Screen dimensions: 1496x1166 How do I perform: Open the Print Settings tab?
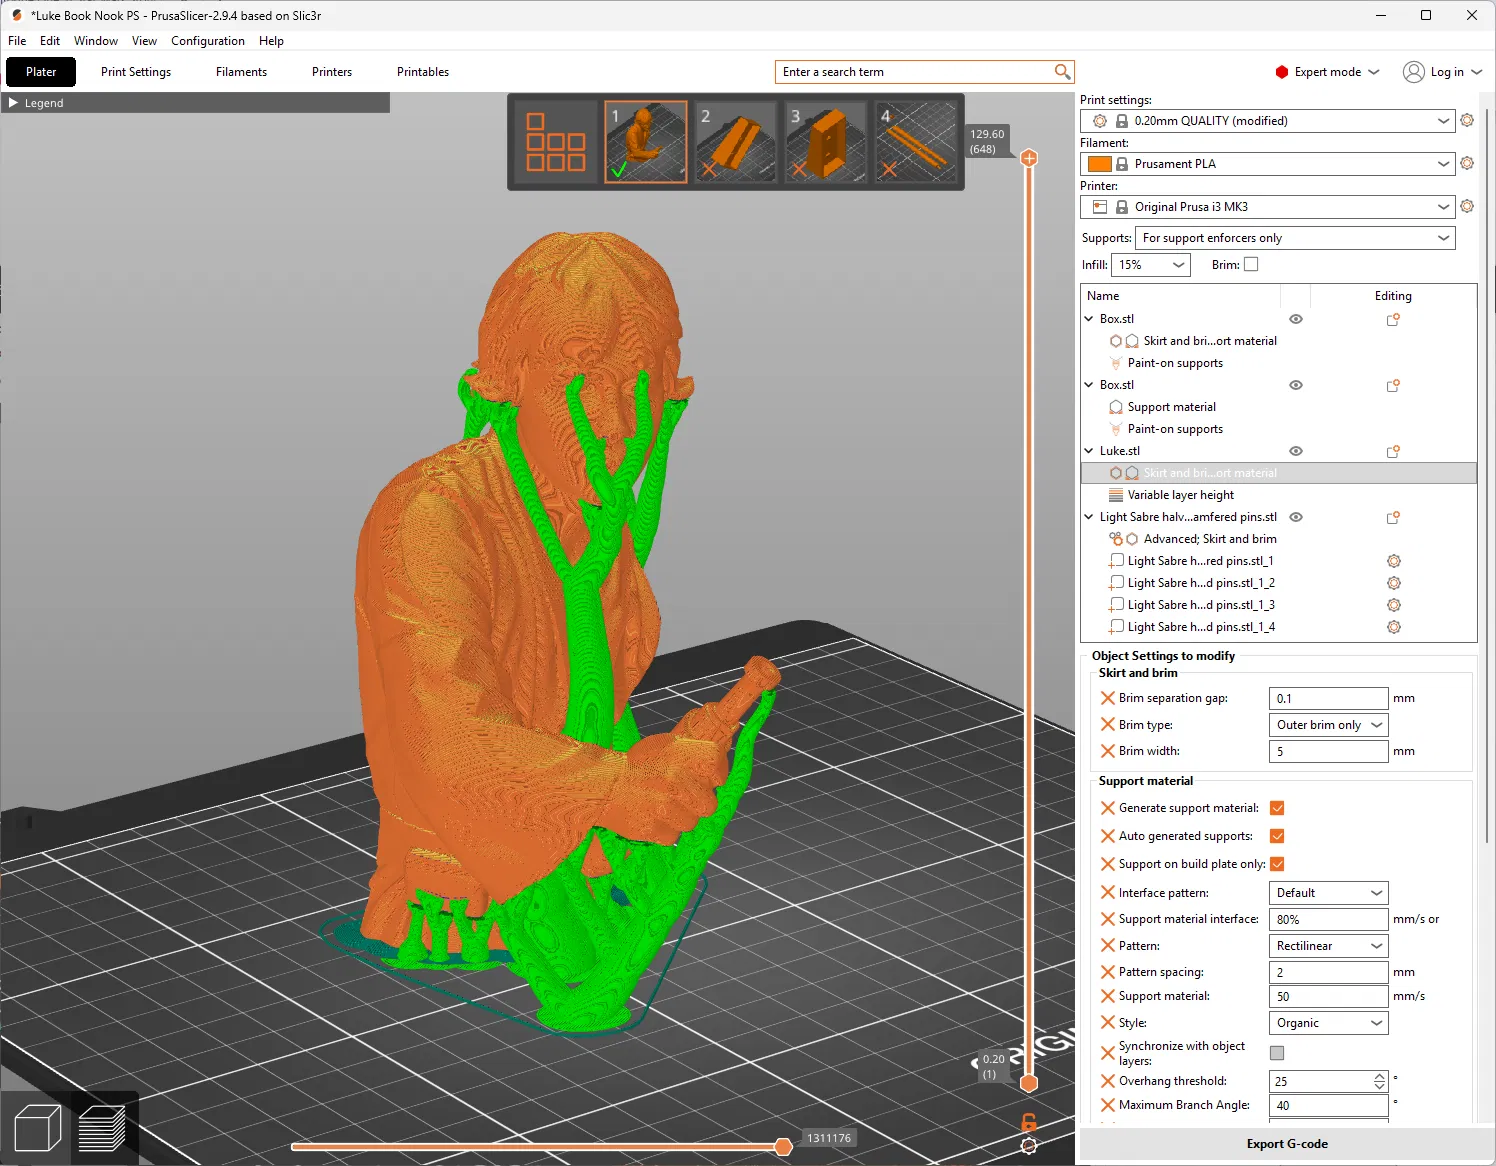(136, 72)
